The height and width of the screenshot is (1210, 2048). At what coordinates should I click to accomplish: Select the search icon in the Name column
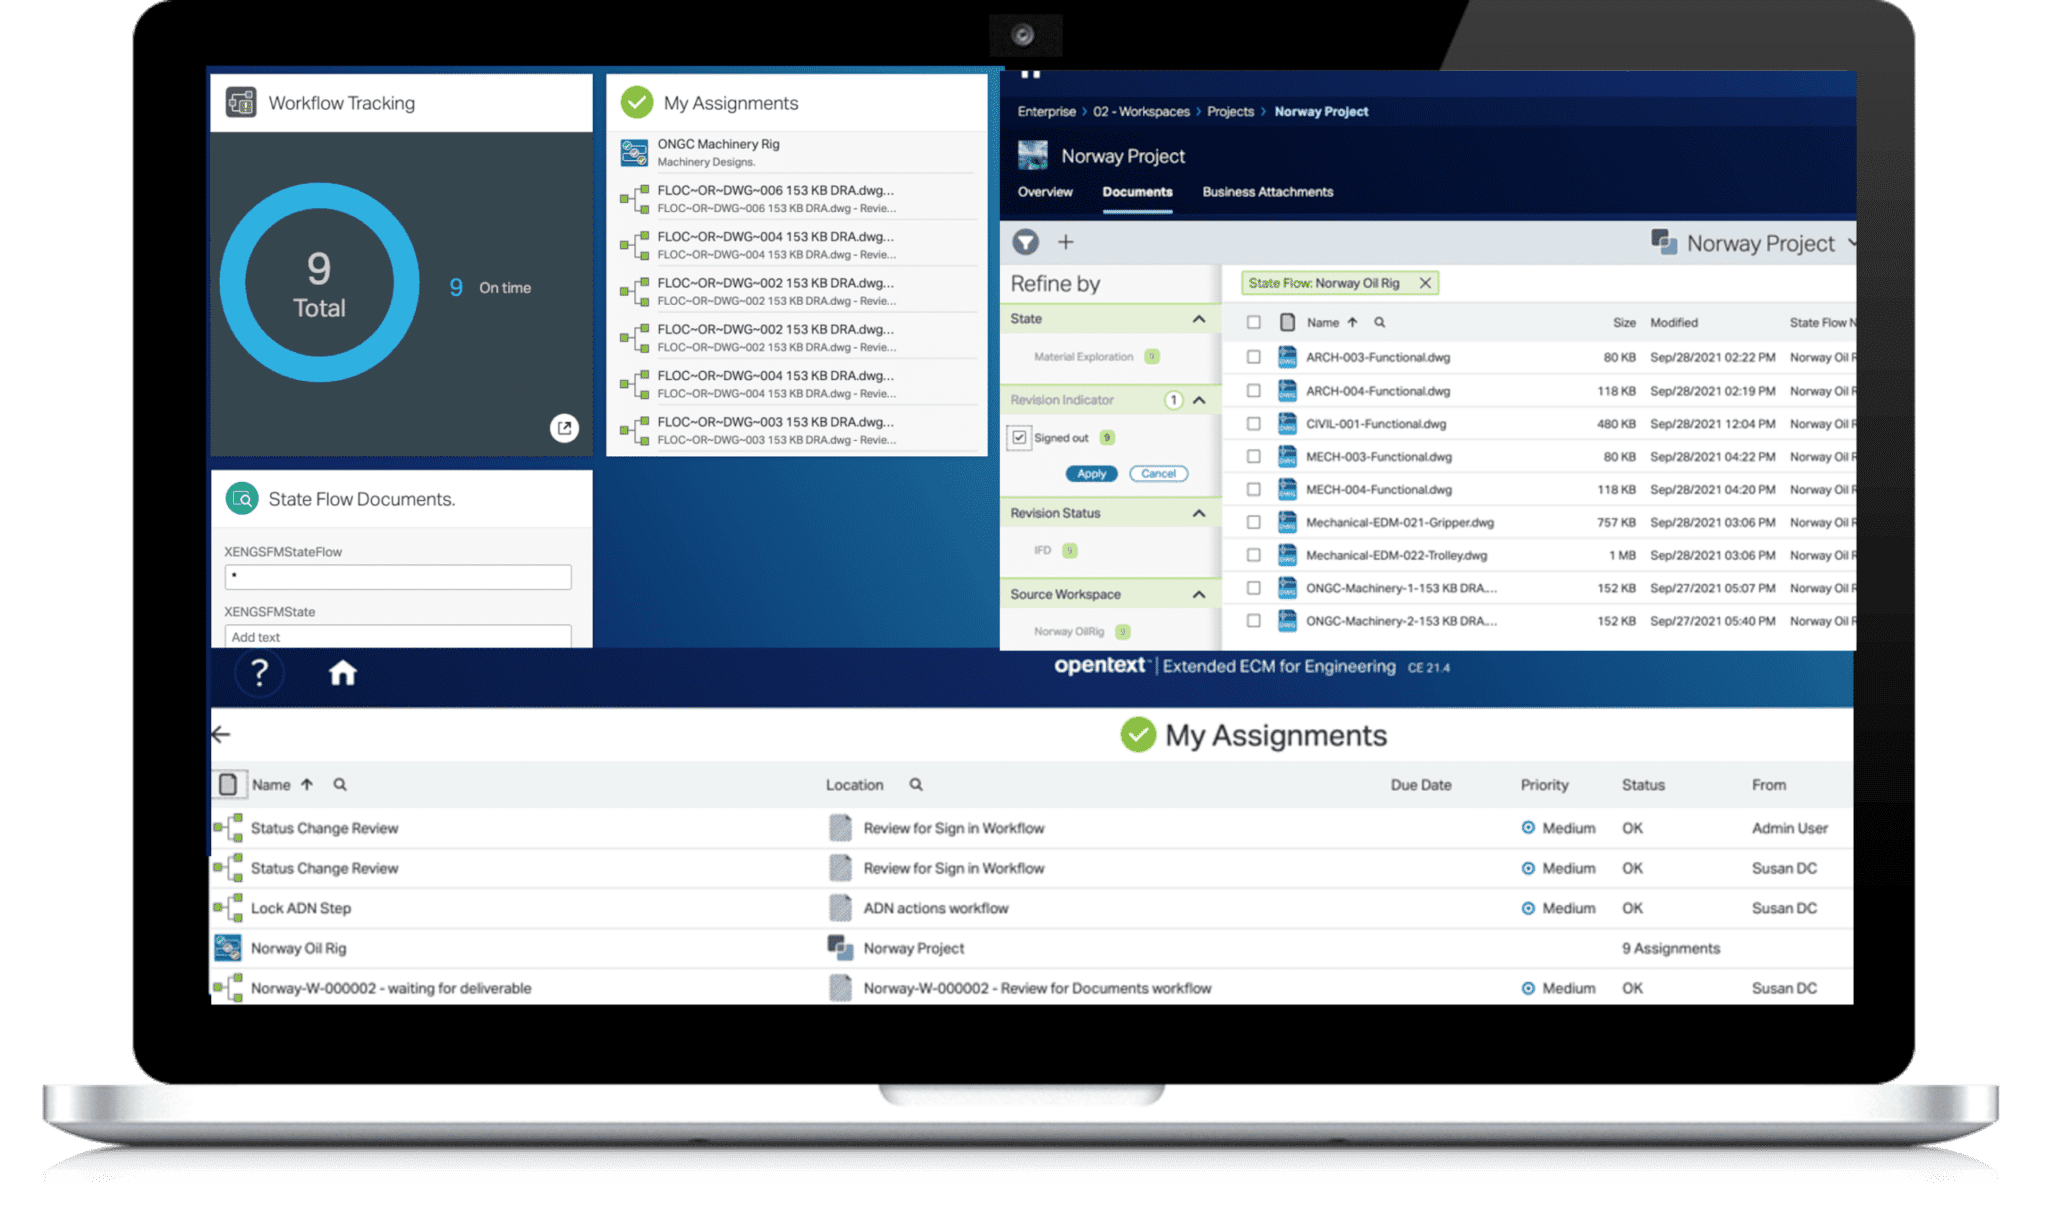[1380, 322]
